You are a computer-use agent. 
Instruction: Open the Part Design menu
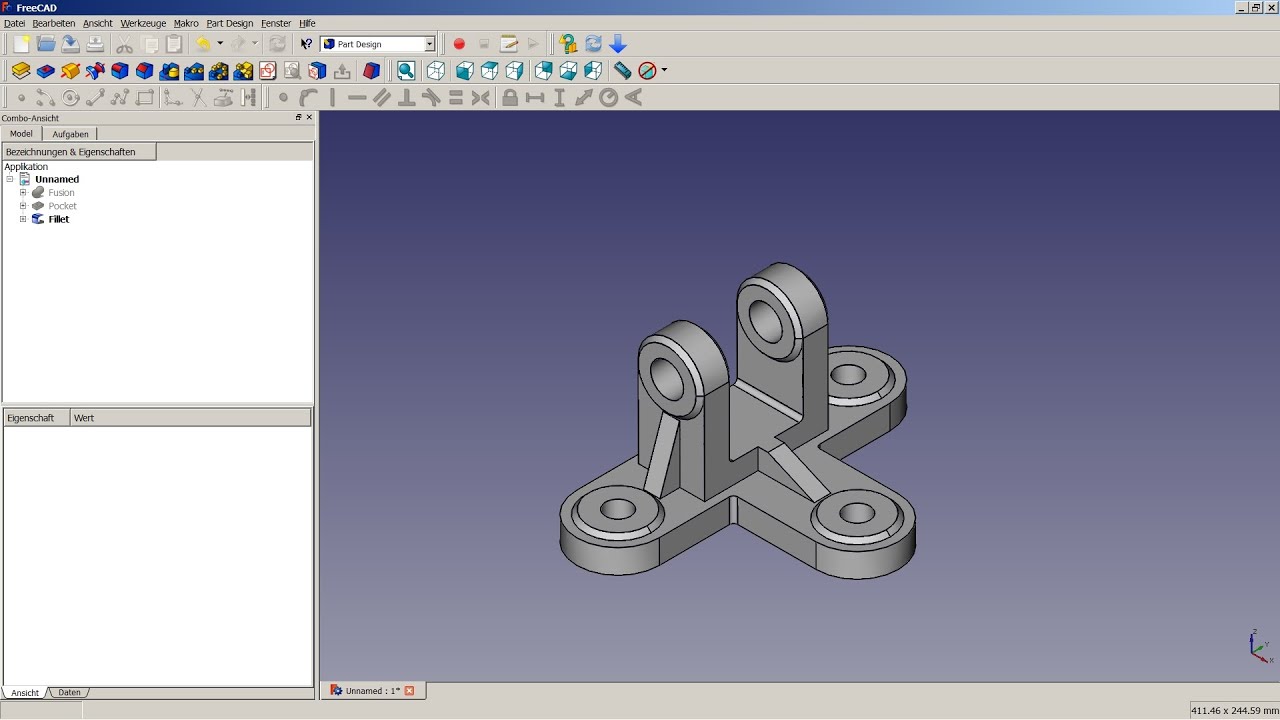[230, 23]
